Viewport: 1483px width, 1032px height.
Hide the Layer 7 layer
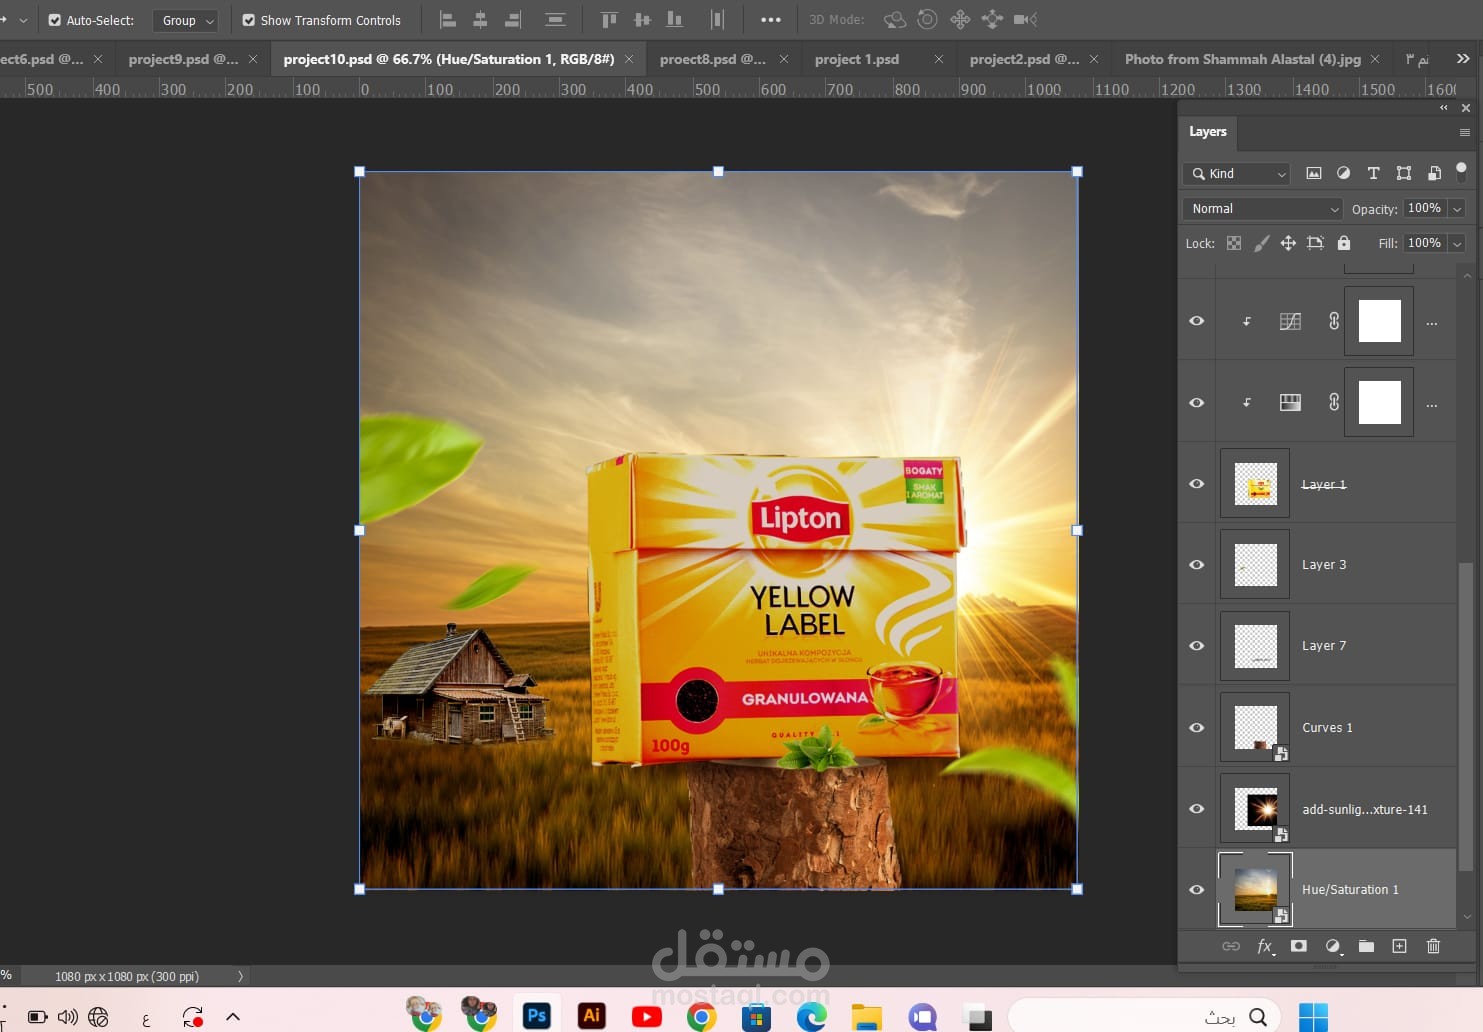click(x=1196, y=646)
